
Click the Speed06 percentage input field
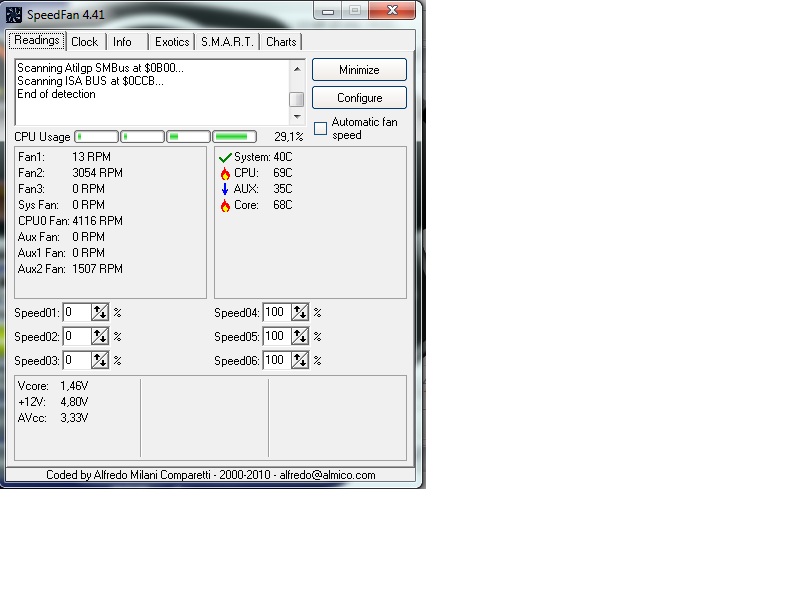coord(277,360)
